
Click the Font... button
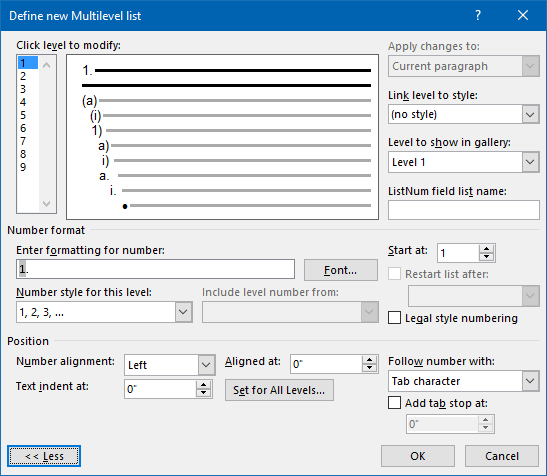(x=340, y=270)
